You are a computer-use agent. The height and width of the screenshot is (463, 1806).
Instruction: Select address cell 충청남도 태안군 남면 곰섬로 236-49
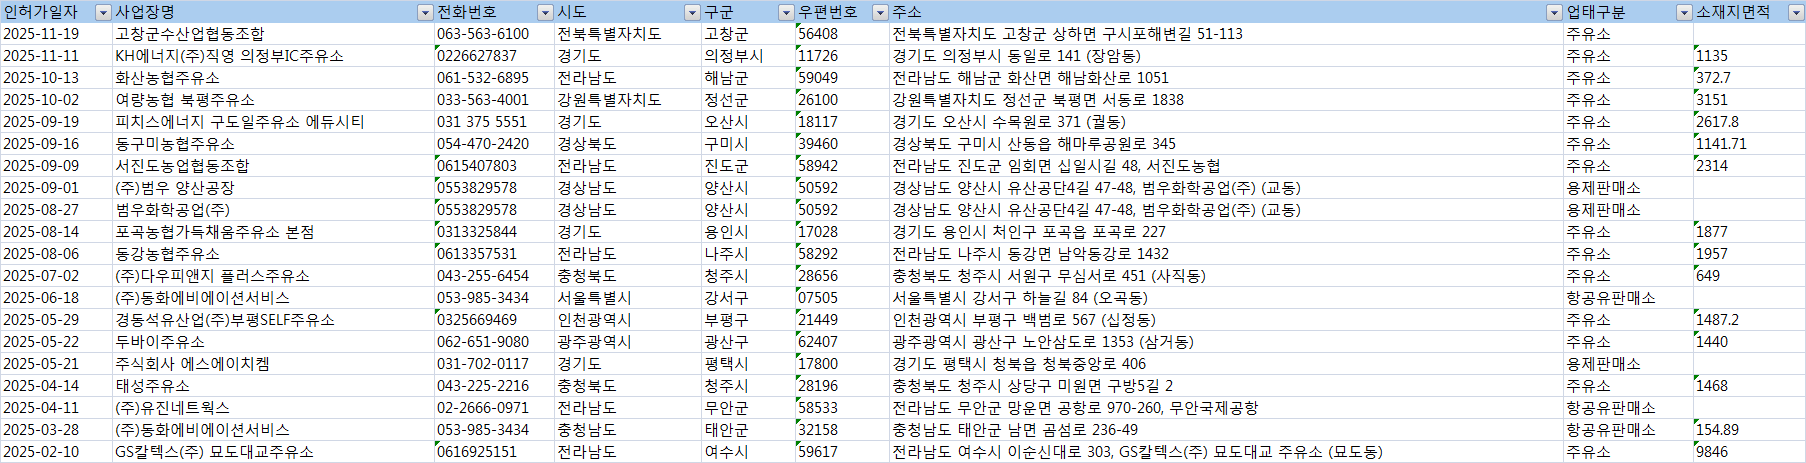(1226, 430)
